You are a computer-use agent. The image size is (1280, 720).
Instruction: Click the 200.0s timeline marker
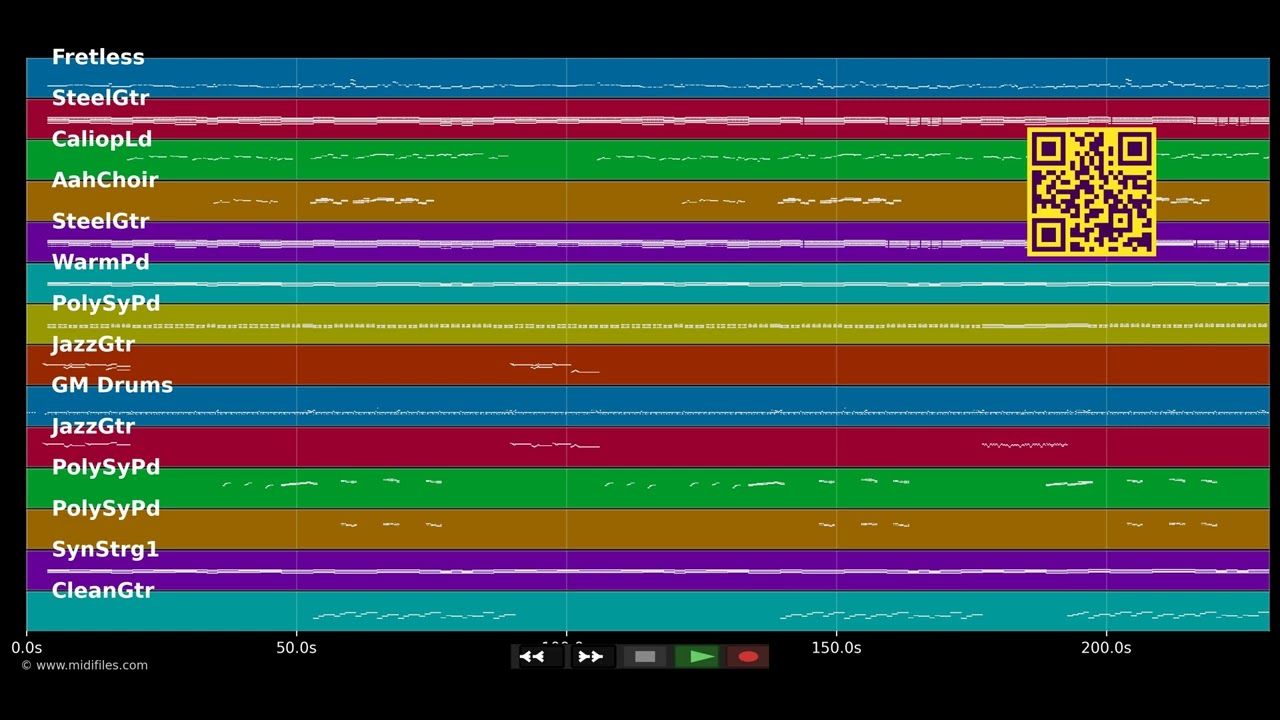(1106, 648)
